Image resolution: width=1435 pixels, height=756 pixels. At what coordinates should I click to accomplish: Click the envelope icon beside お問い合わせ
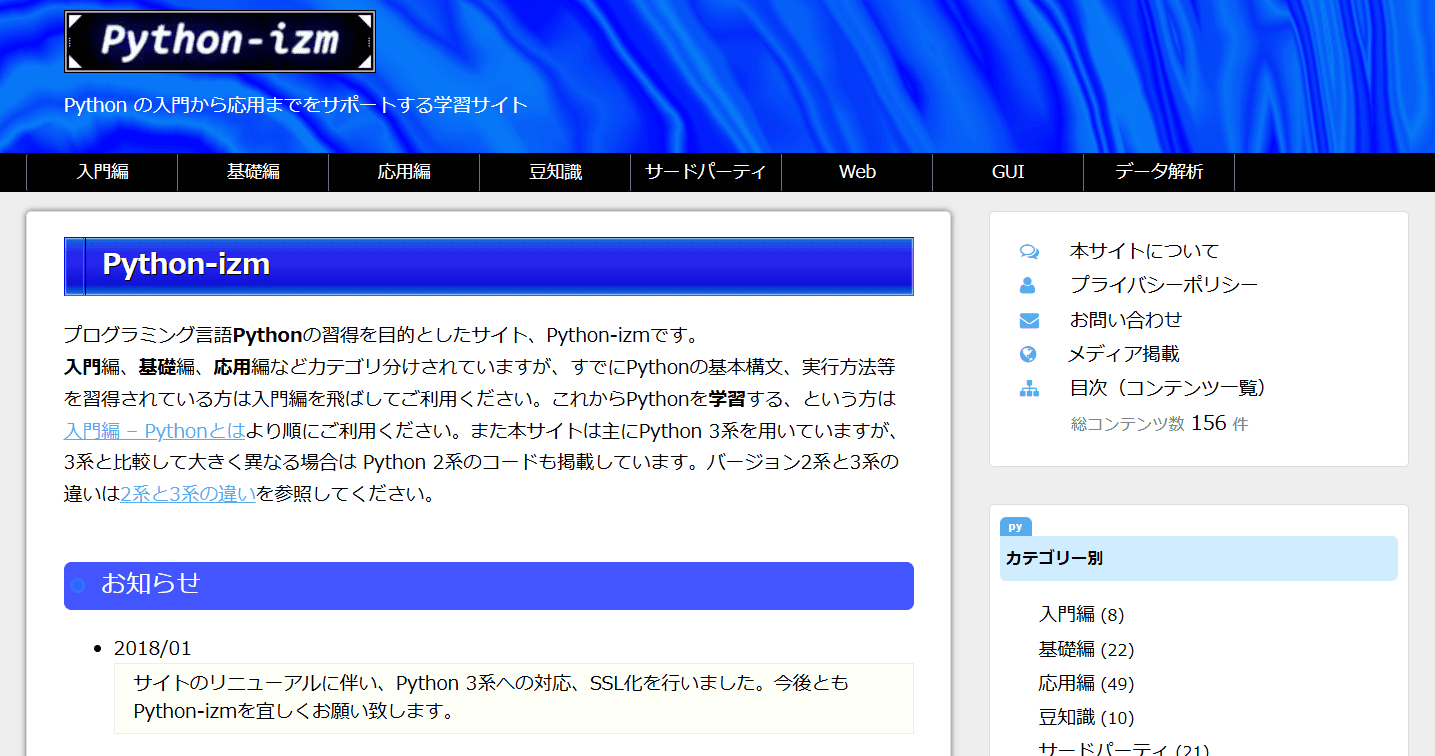(x=1029, y=320)
